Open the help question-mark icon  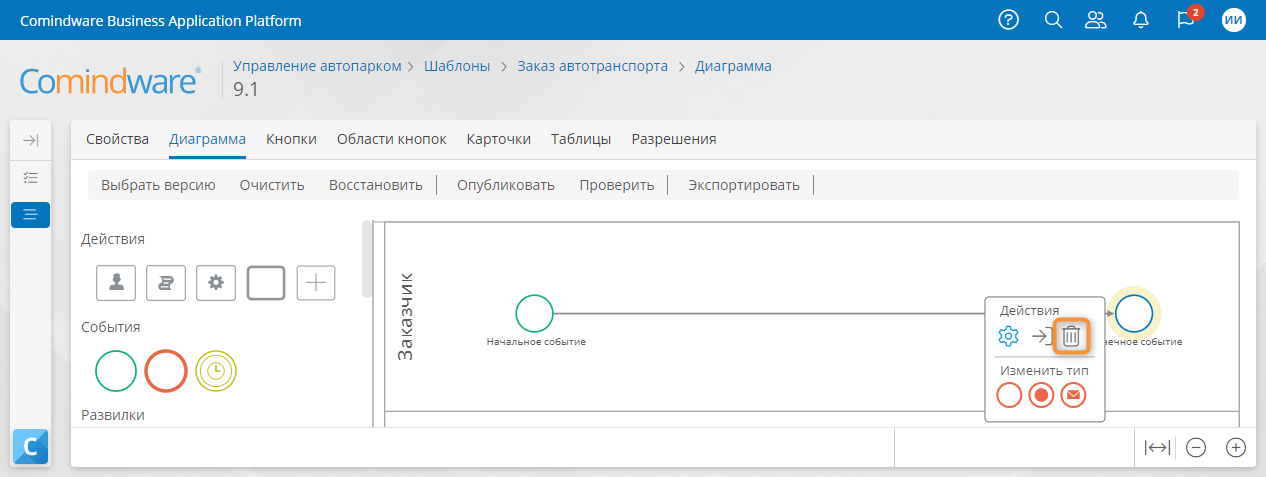point(1009,20)
